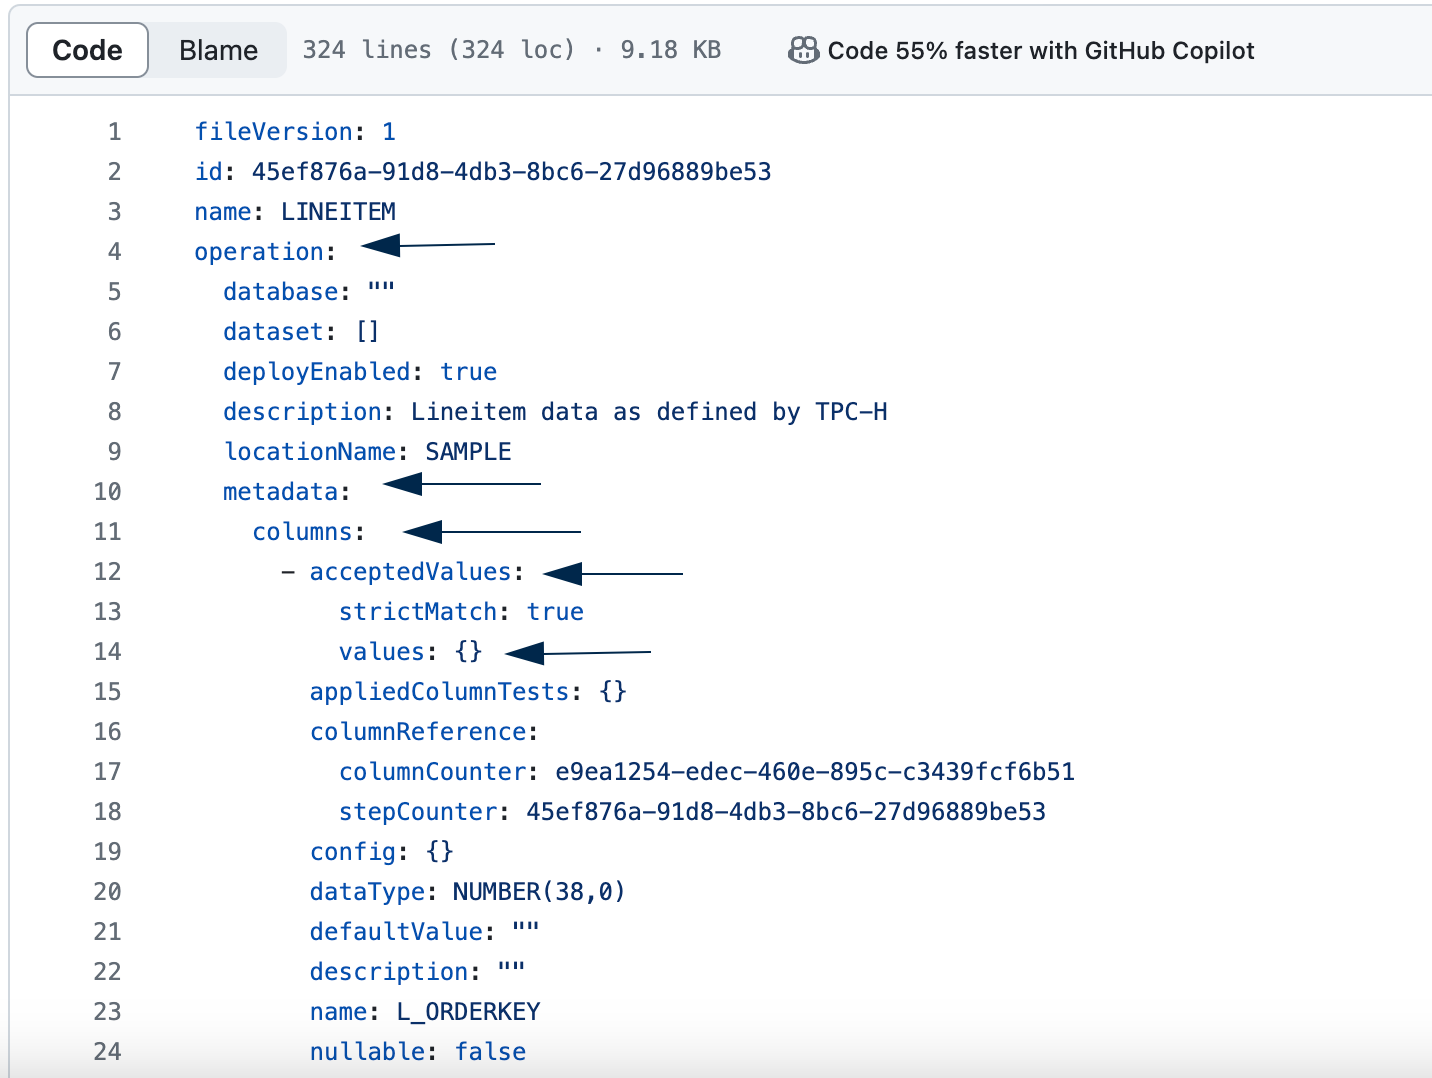Click the 'strictMatch' key

(x=418, y=612)
